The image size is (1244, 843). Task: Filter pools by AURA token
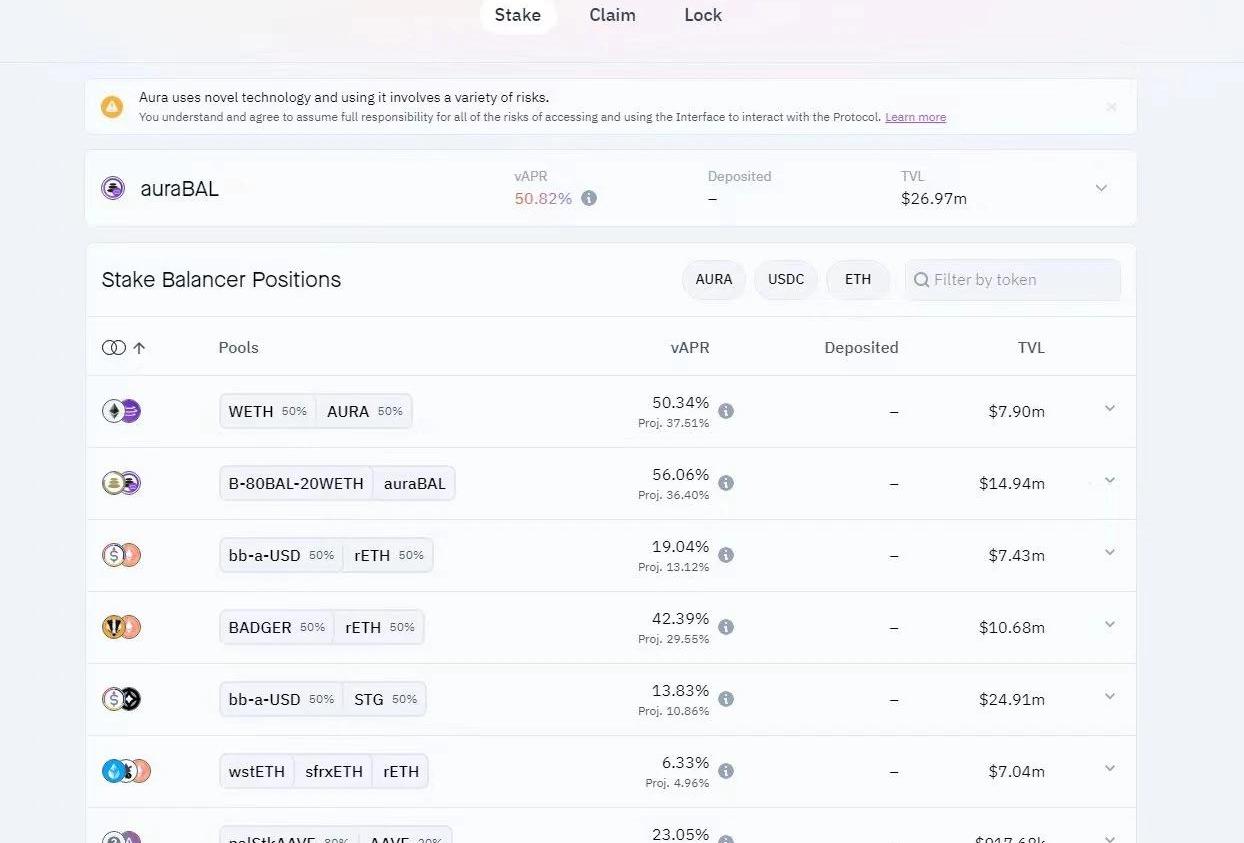click(714, 280)
